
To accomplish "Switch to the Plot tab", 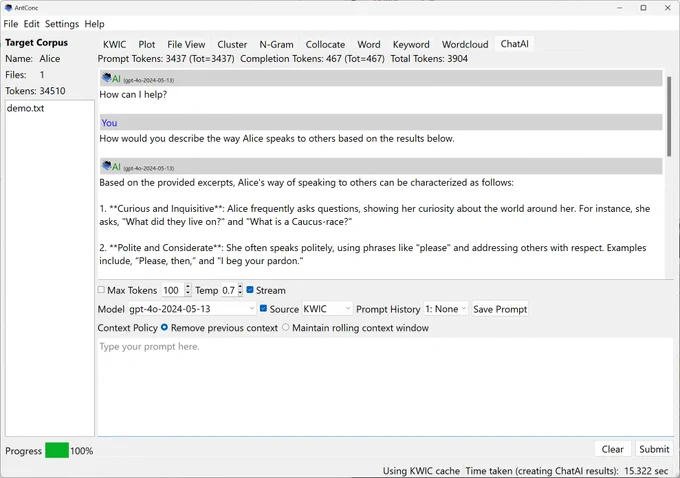I will (147, 44).
